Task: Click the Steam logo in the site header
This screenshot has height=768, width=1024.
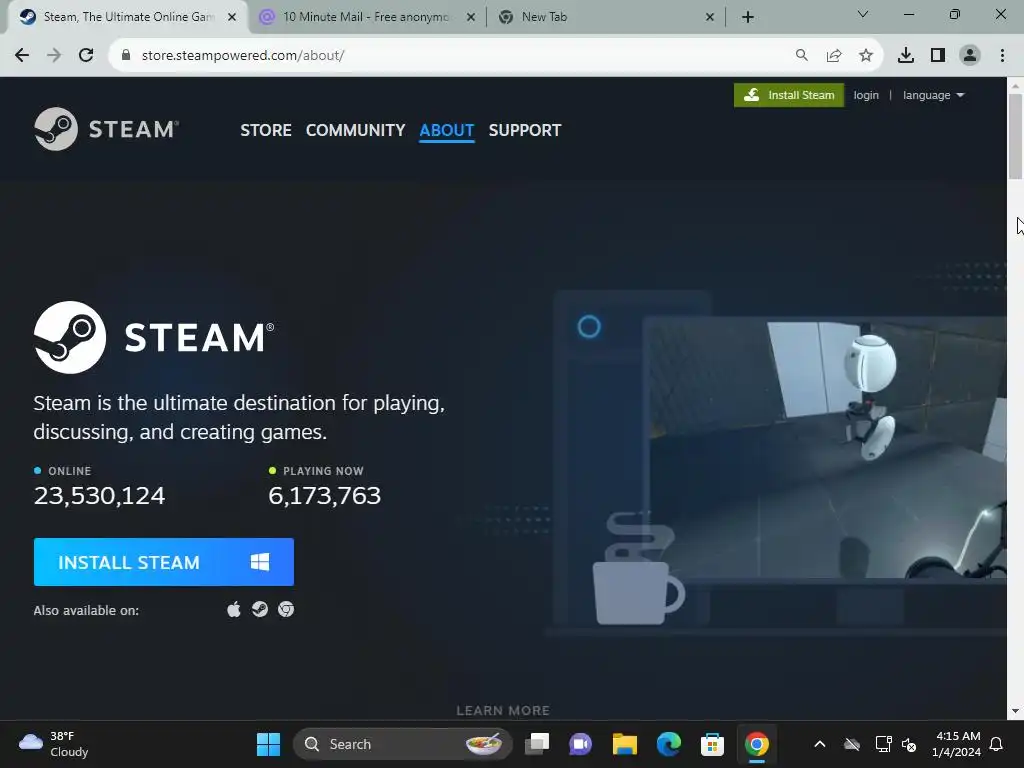Action: (106, 129)
